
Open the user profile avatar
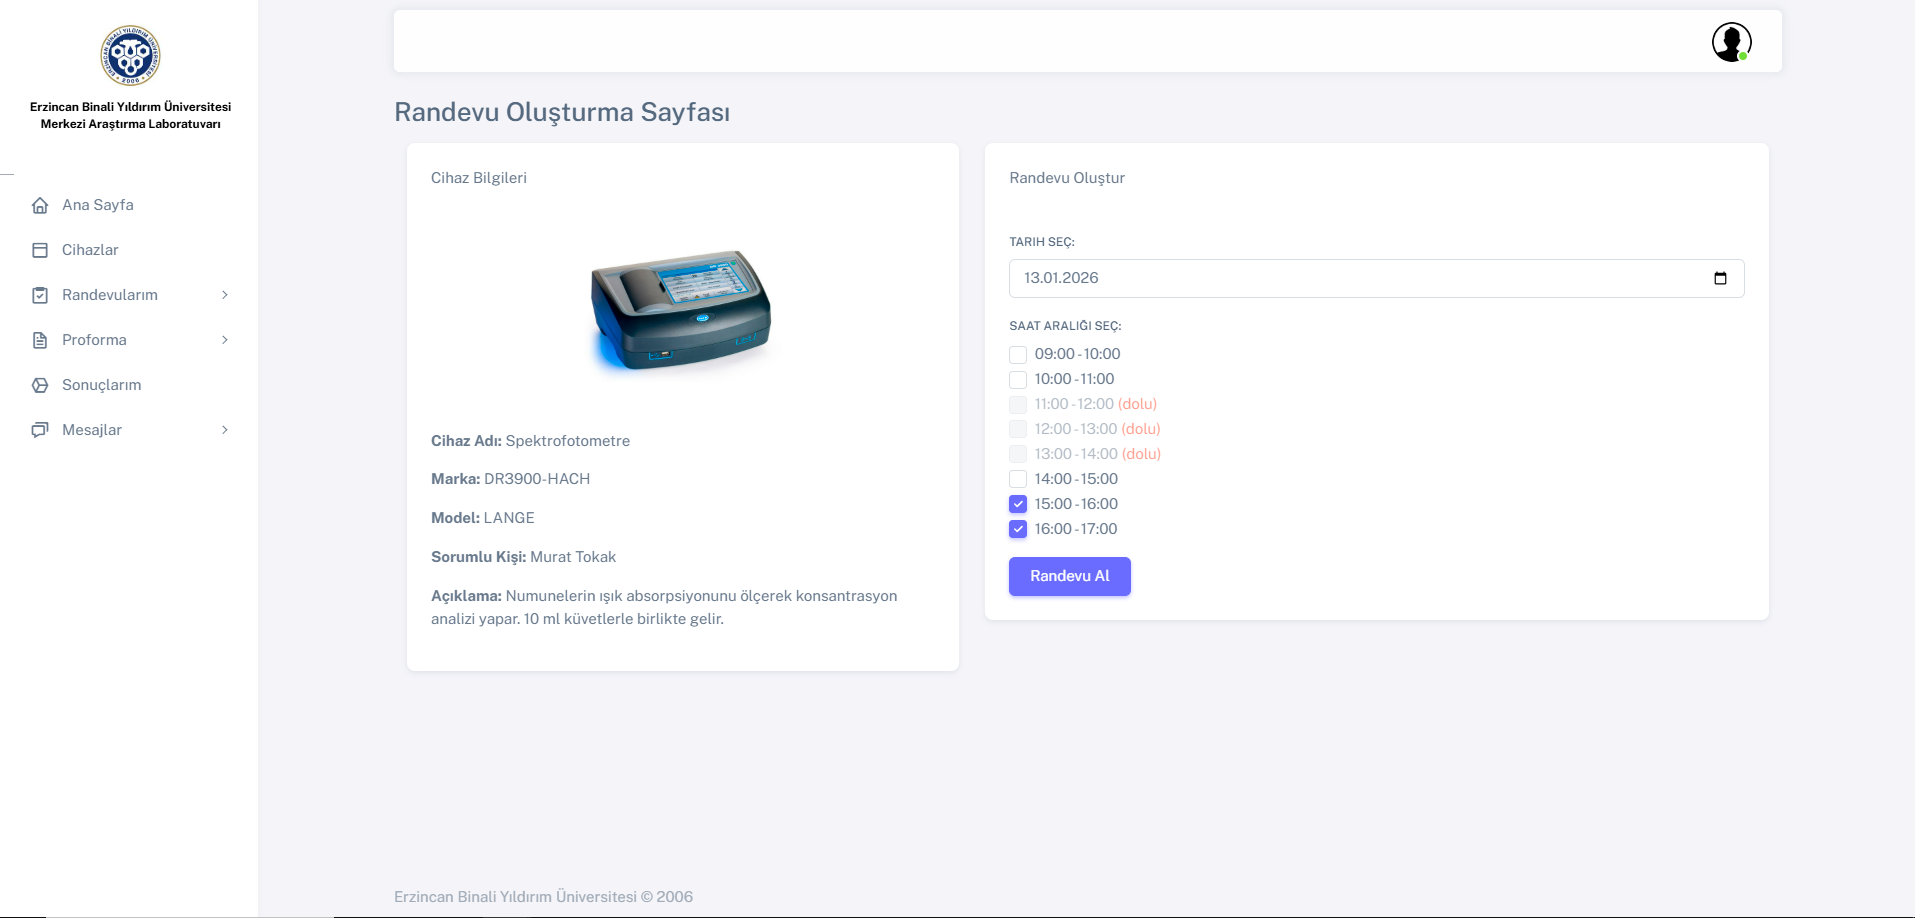pos(1731,42)
